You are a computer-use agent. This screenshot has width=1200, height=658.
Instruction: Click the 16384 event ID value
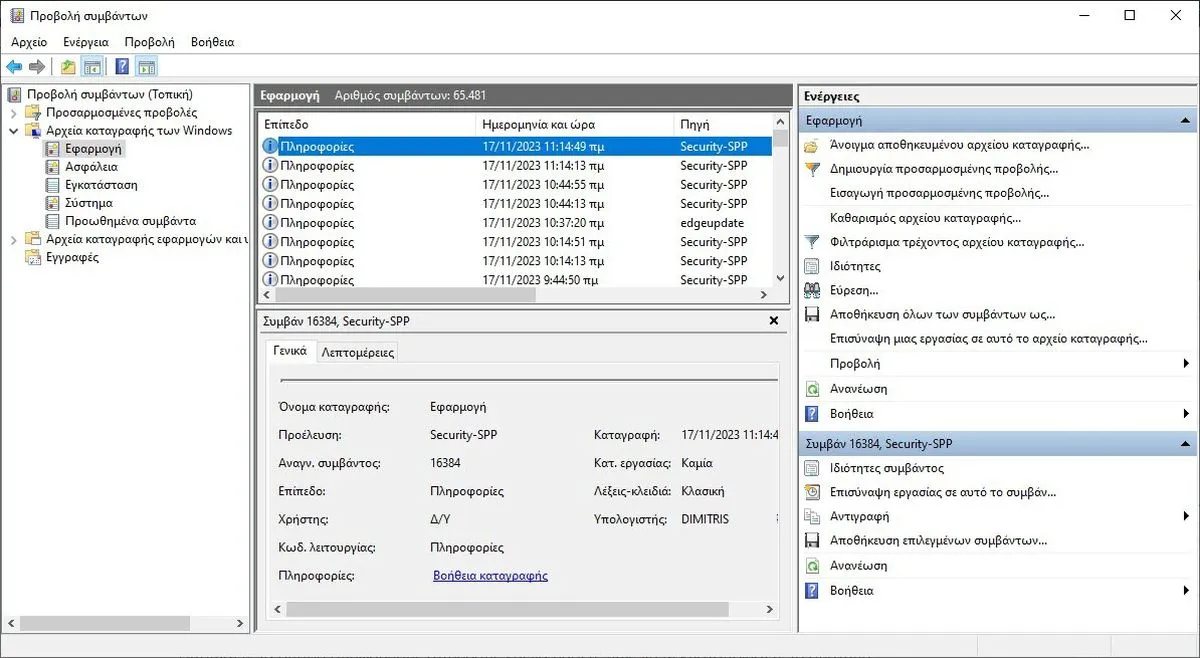tap(446, 464)
